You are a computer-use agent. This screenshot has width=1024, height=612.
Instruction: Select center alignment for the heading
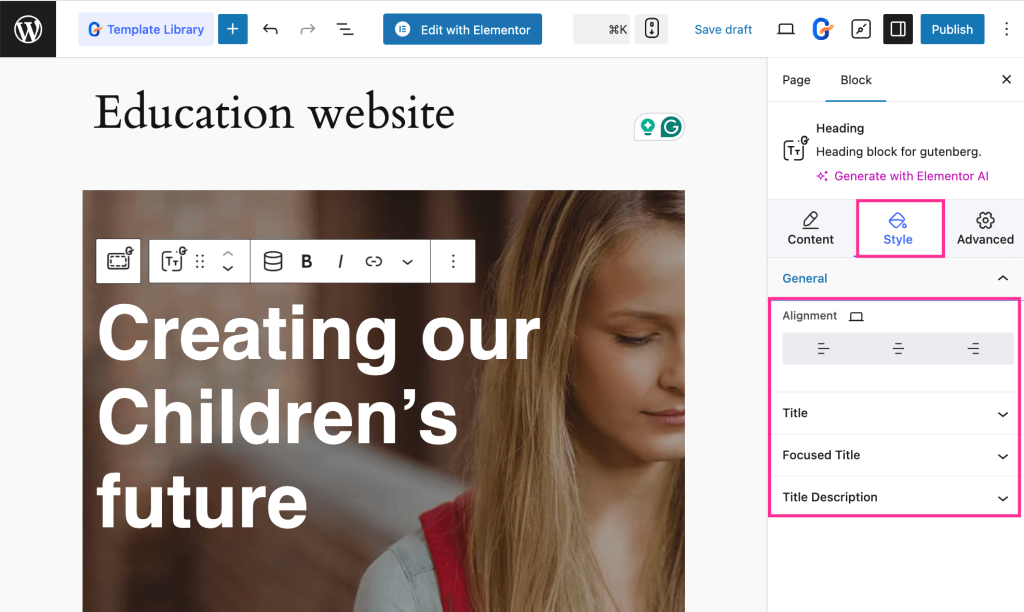tap(897, 348)
